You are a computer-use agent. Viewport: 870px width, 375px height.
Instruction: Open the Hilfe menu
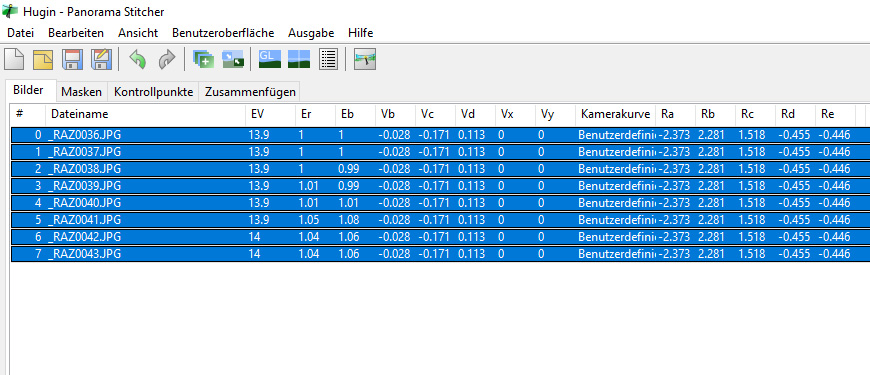pyautogui.click(x=361, y=33)
